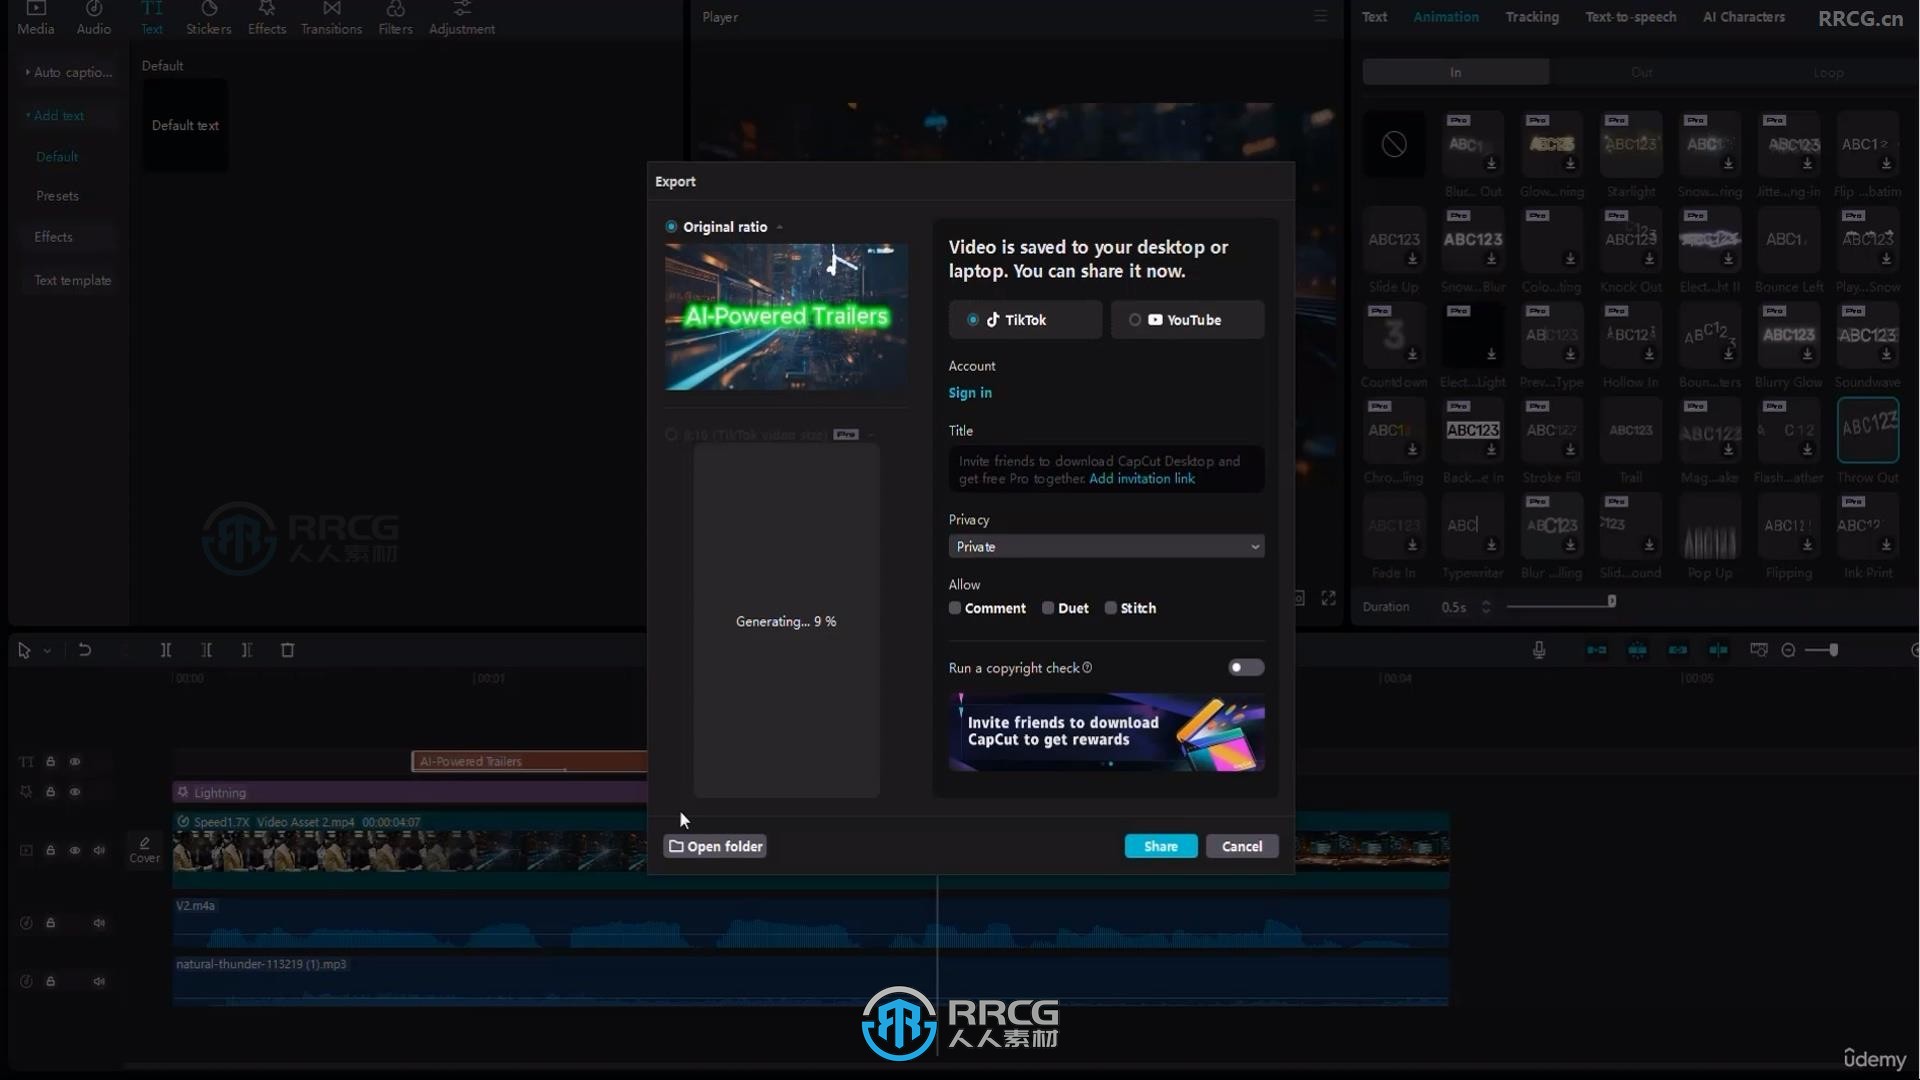Image resolution: width=1920 pixels, height=1080 pixels.
Task: Enable the Comment checkbox
Action: pyautogui.click(x=955, y=608)
